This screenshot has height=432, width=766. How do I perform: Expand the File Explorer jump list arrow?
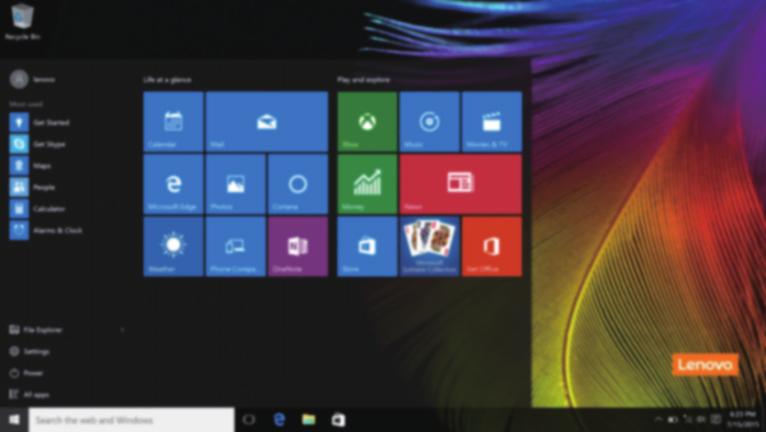point(122,330)
